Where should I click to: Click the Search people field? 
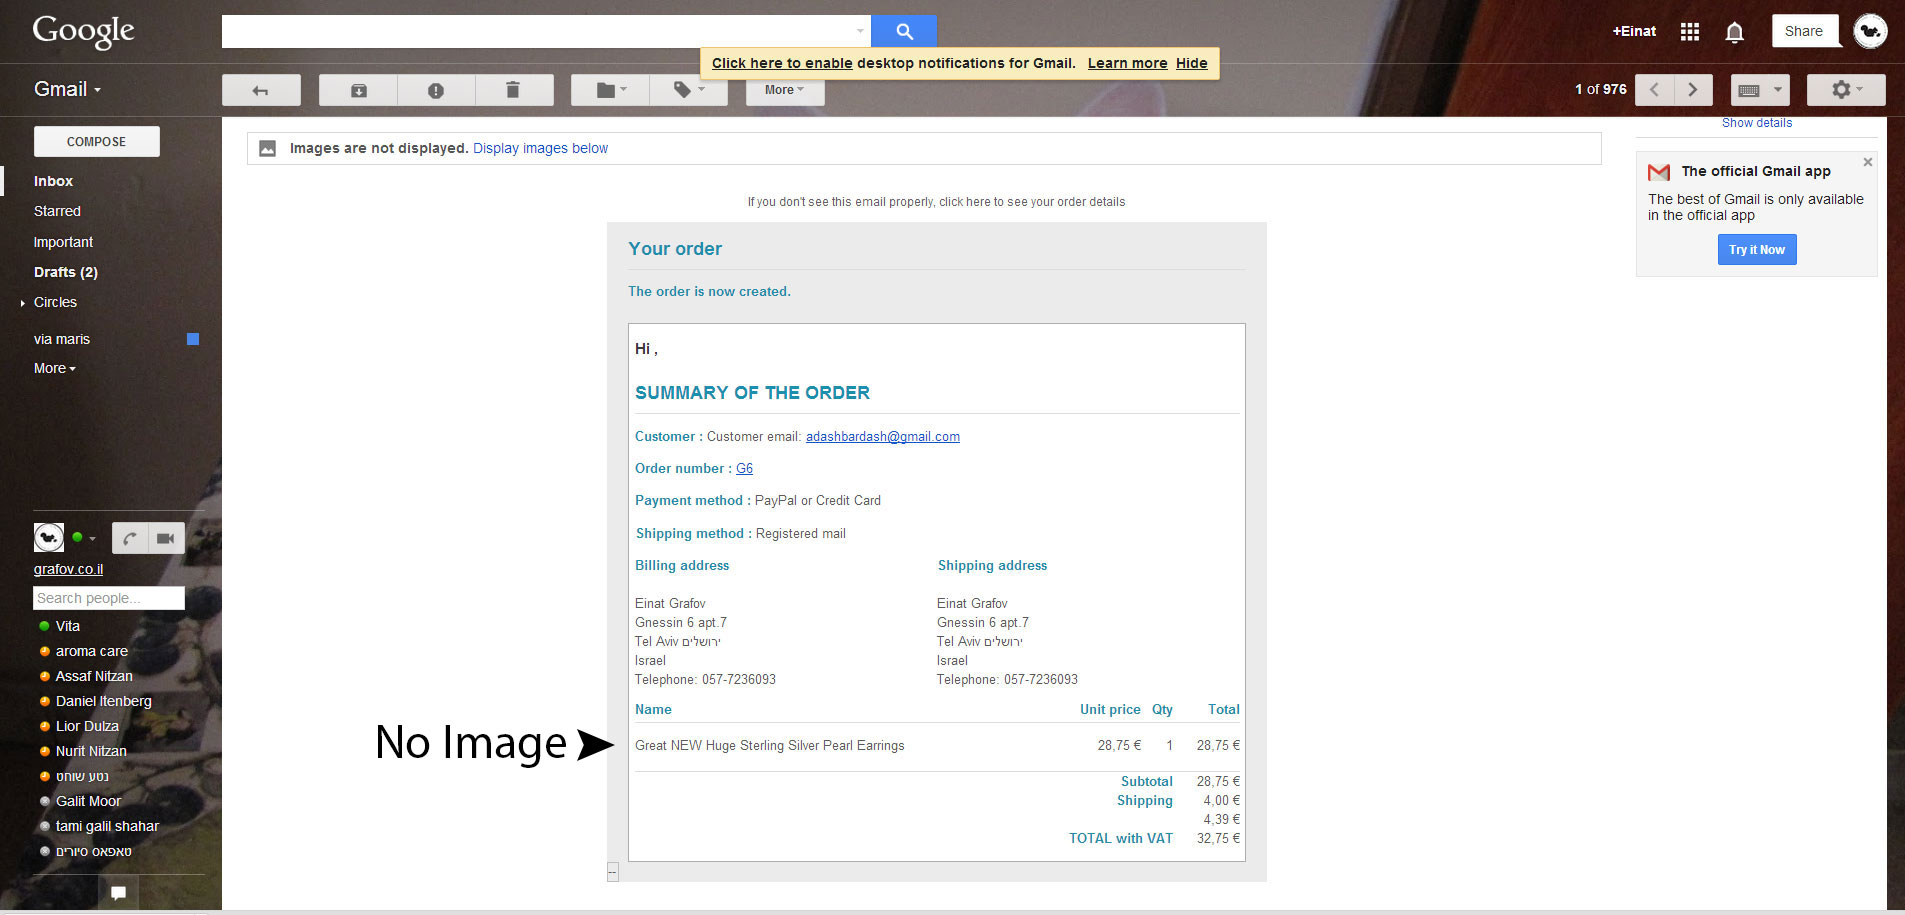point(109,598)
